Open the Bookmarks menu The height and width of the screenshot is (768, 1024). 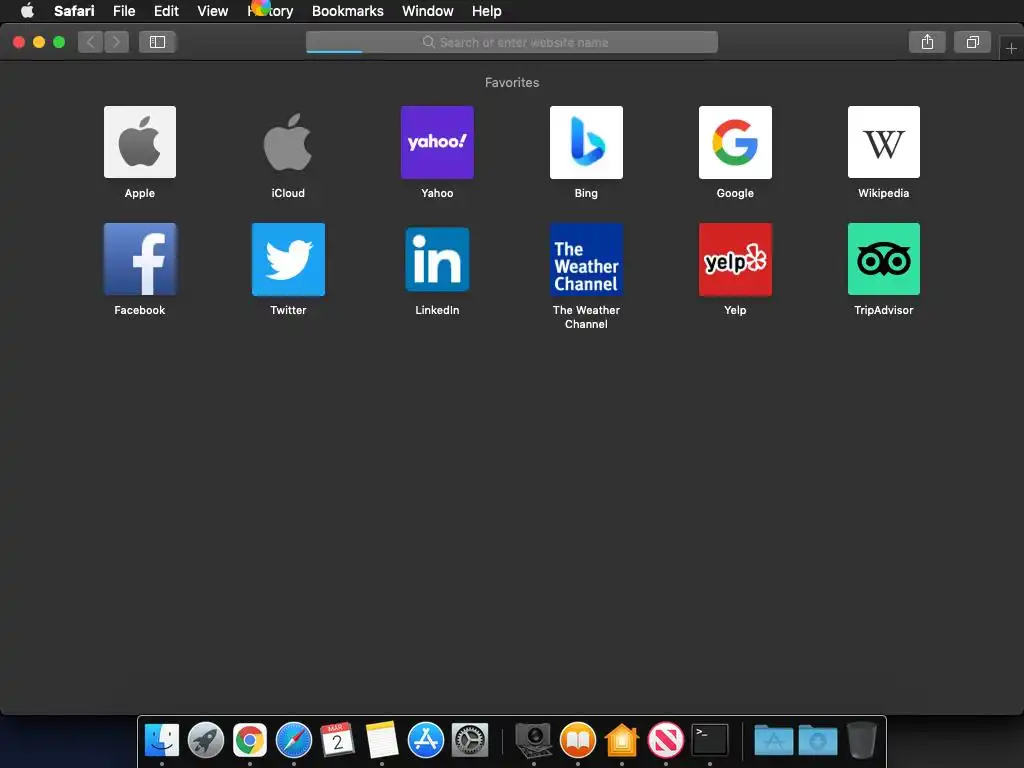(x=347, y=11)
